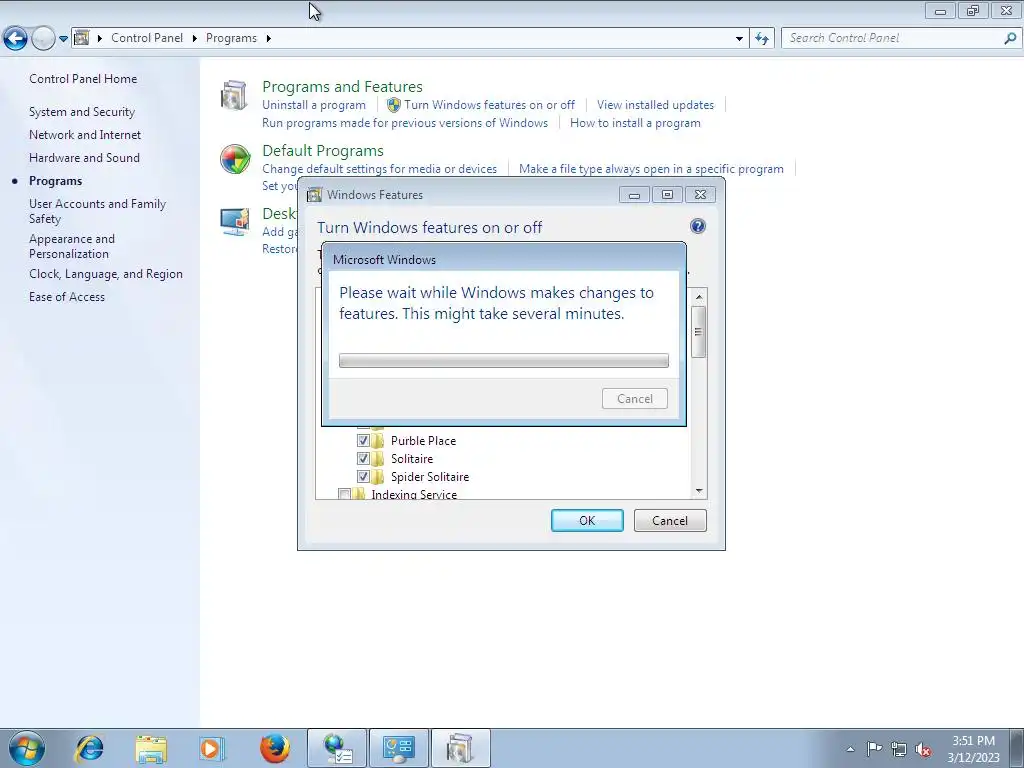Click the progress bar in Microsoft Windows dialog
This screenshot has height=768, width=1024.
click(504, 360)
